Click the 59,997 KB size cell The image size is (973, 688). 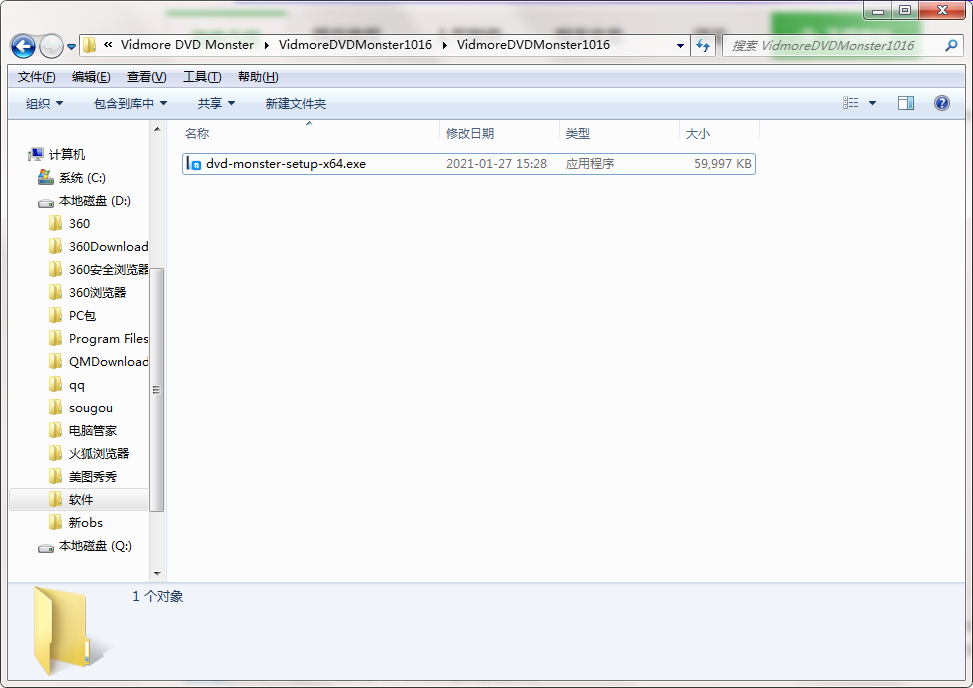(x=723, y=164)
